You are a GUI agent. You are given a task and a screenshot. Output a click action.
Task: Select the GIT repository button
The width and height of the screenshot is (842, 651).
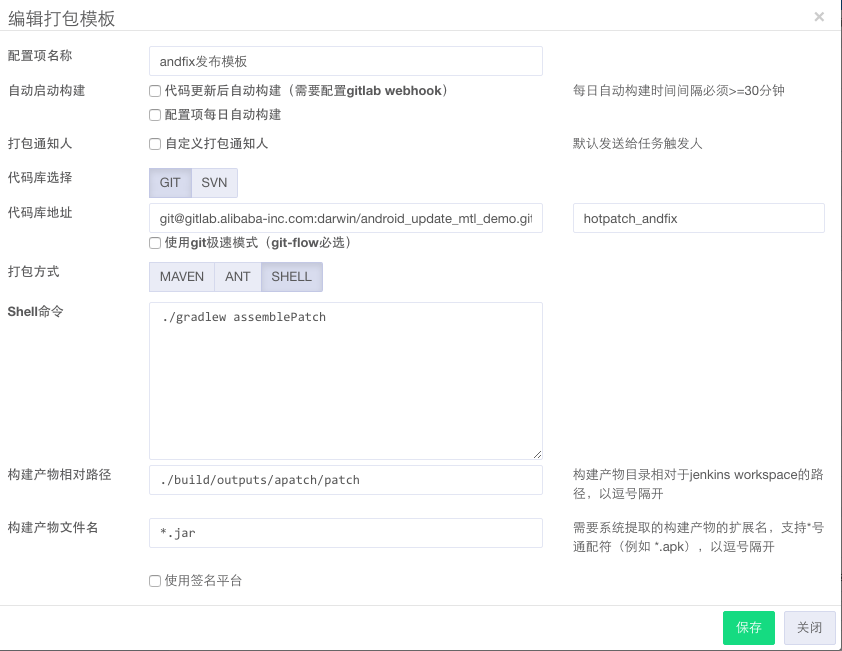pyautogui.click(x=170, y=183)
